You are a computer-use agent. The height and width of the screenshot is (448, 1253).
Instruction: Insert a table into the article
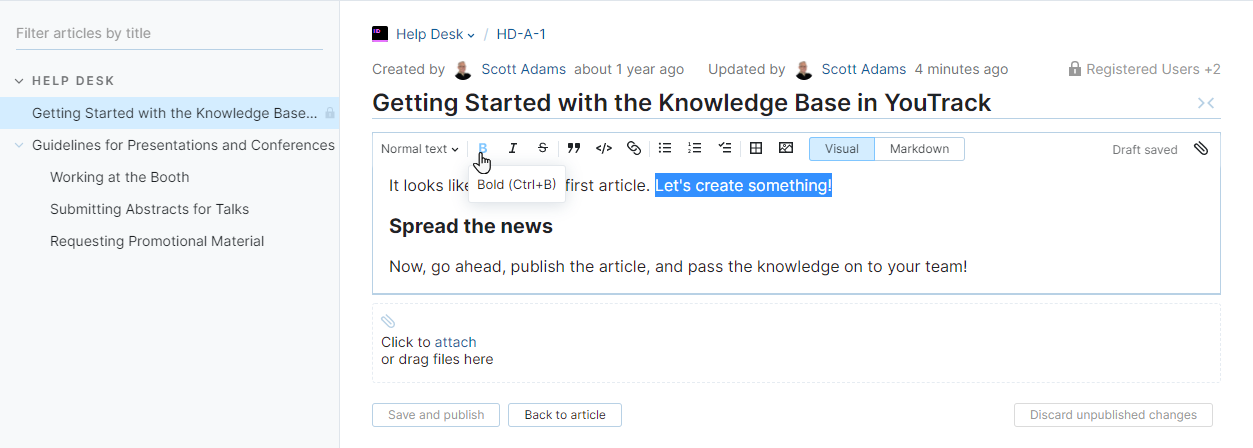point(756,149)
